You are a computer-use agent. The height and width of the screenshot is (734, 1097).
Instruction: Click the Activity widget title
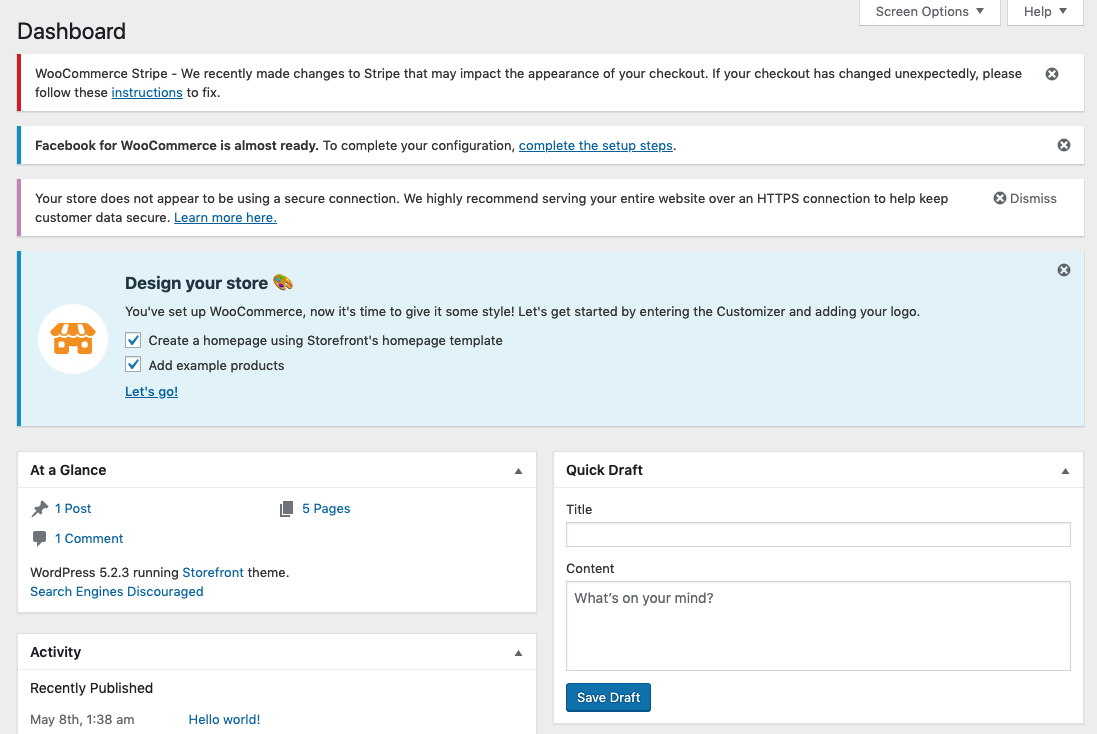(x=55, y=652)
